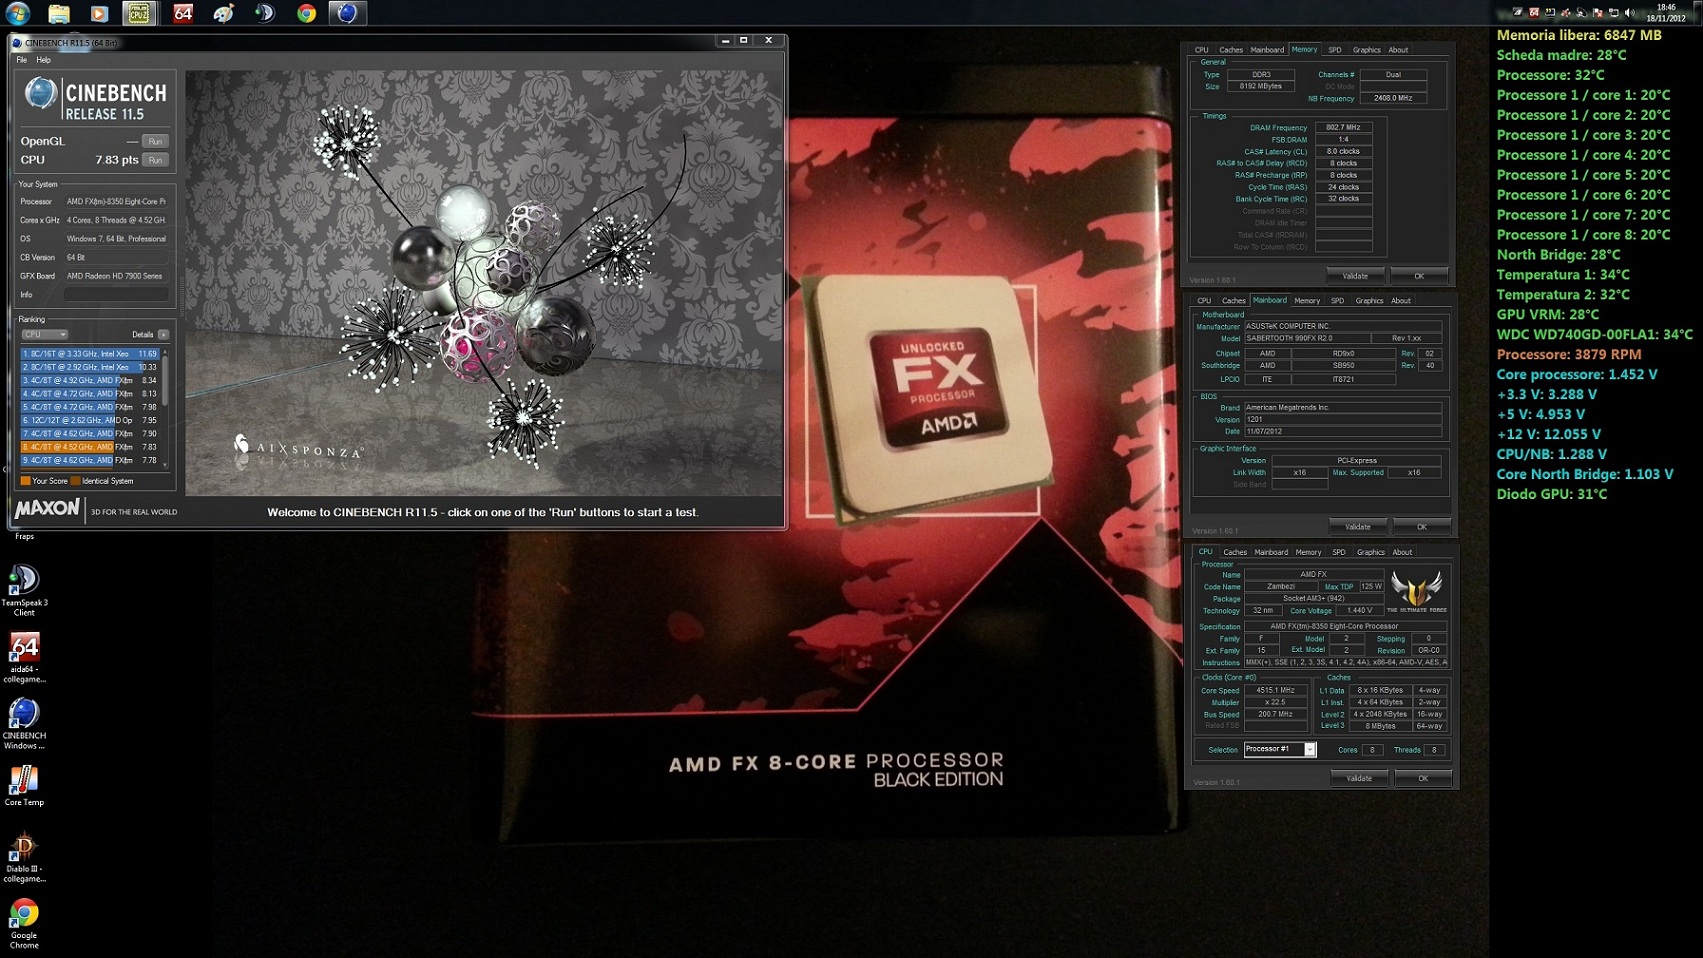Select ranking row 2 Intel Xeon 10.33

pyautogui.click(x=90, y=367)
